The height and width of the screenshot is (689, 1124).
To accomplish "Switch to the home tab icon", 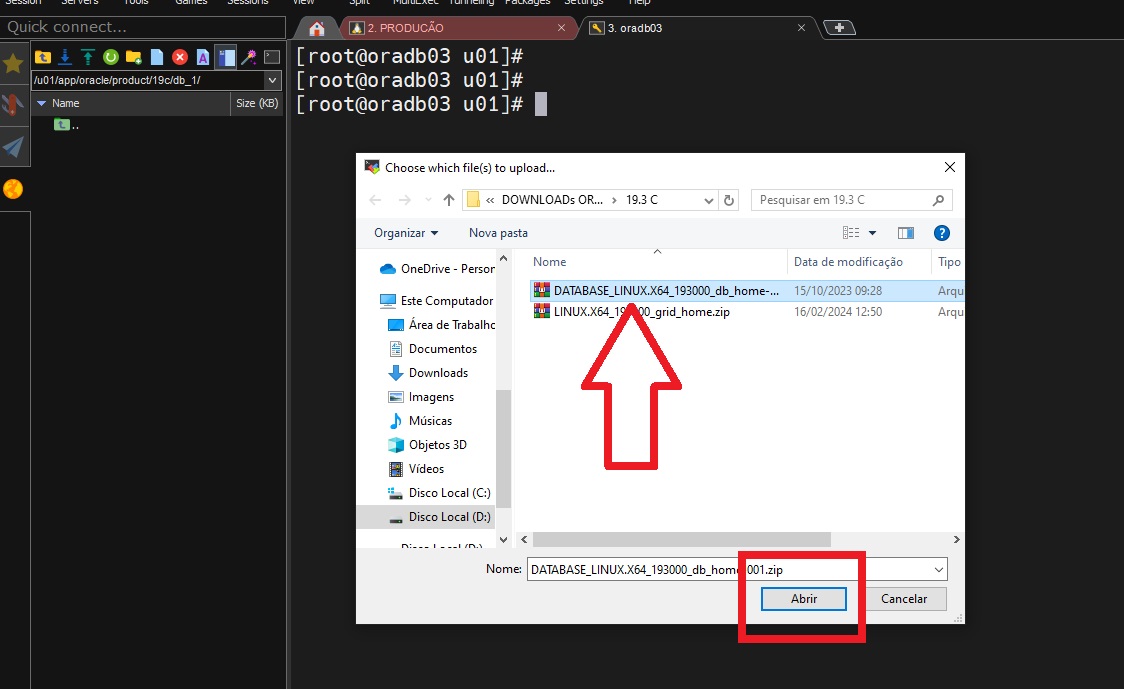I will coord(317,28).
